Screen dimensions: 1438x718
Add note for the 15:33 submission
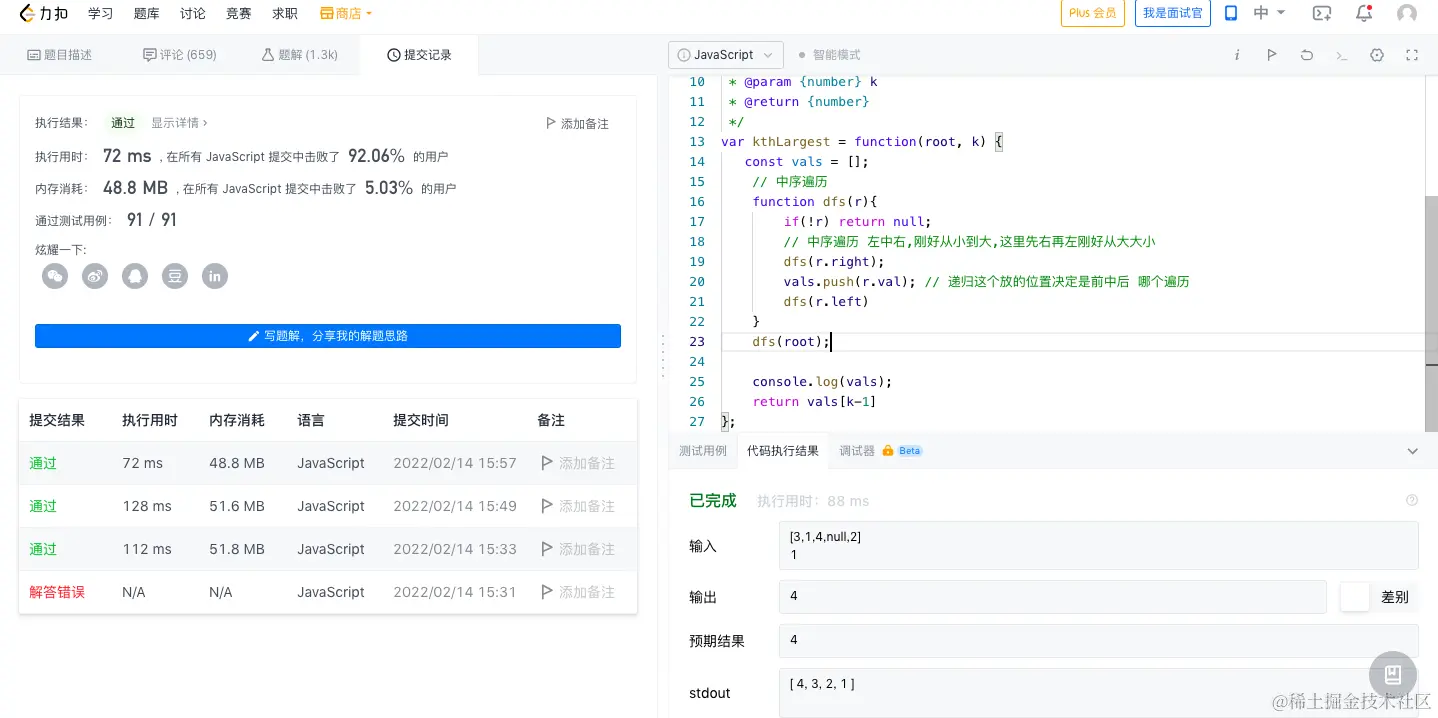coord(578,549)
